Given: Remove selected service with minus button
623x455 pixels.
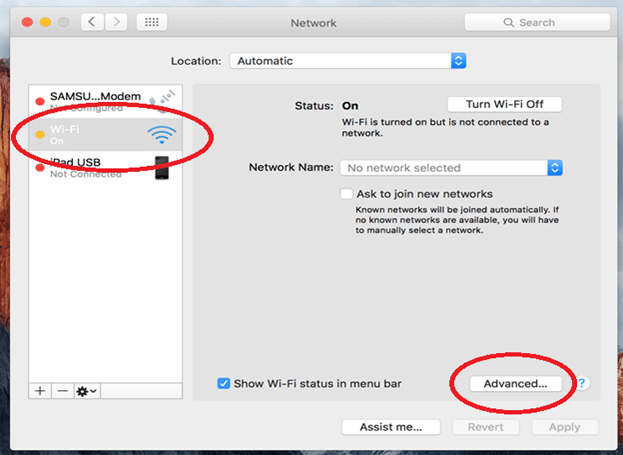Looking at the screenshot, I should pos(62,391).
